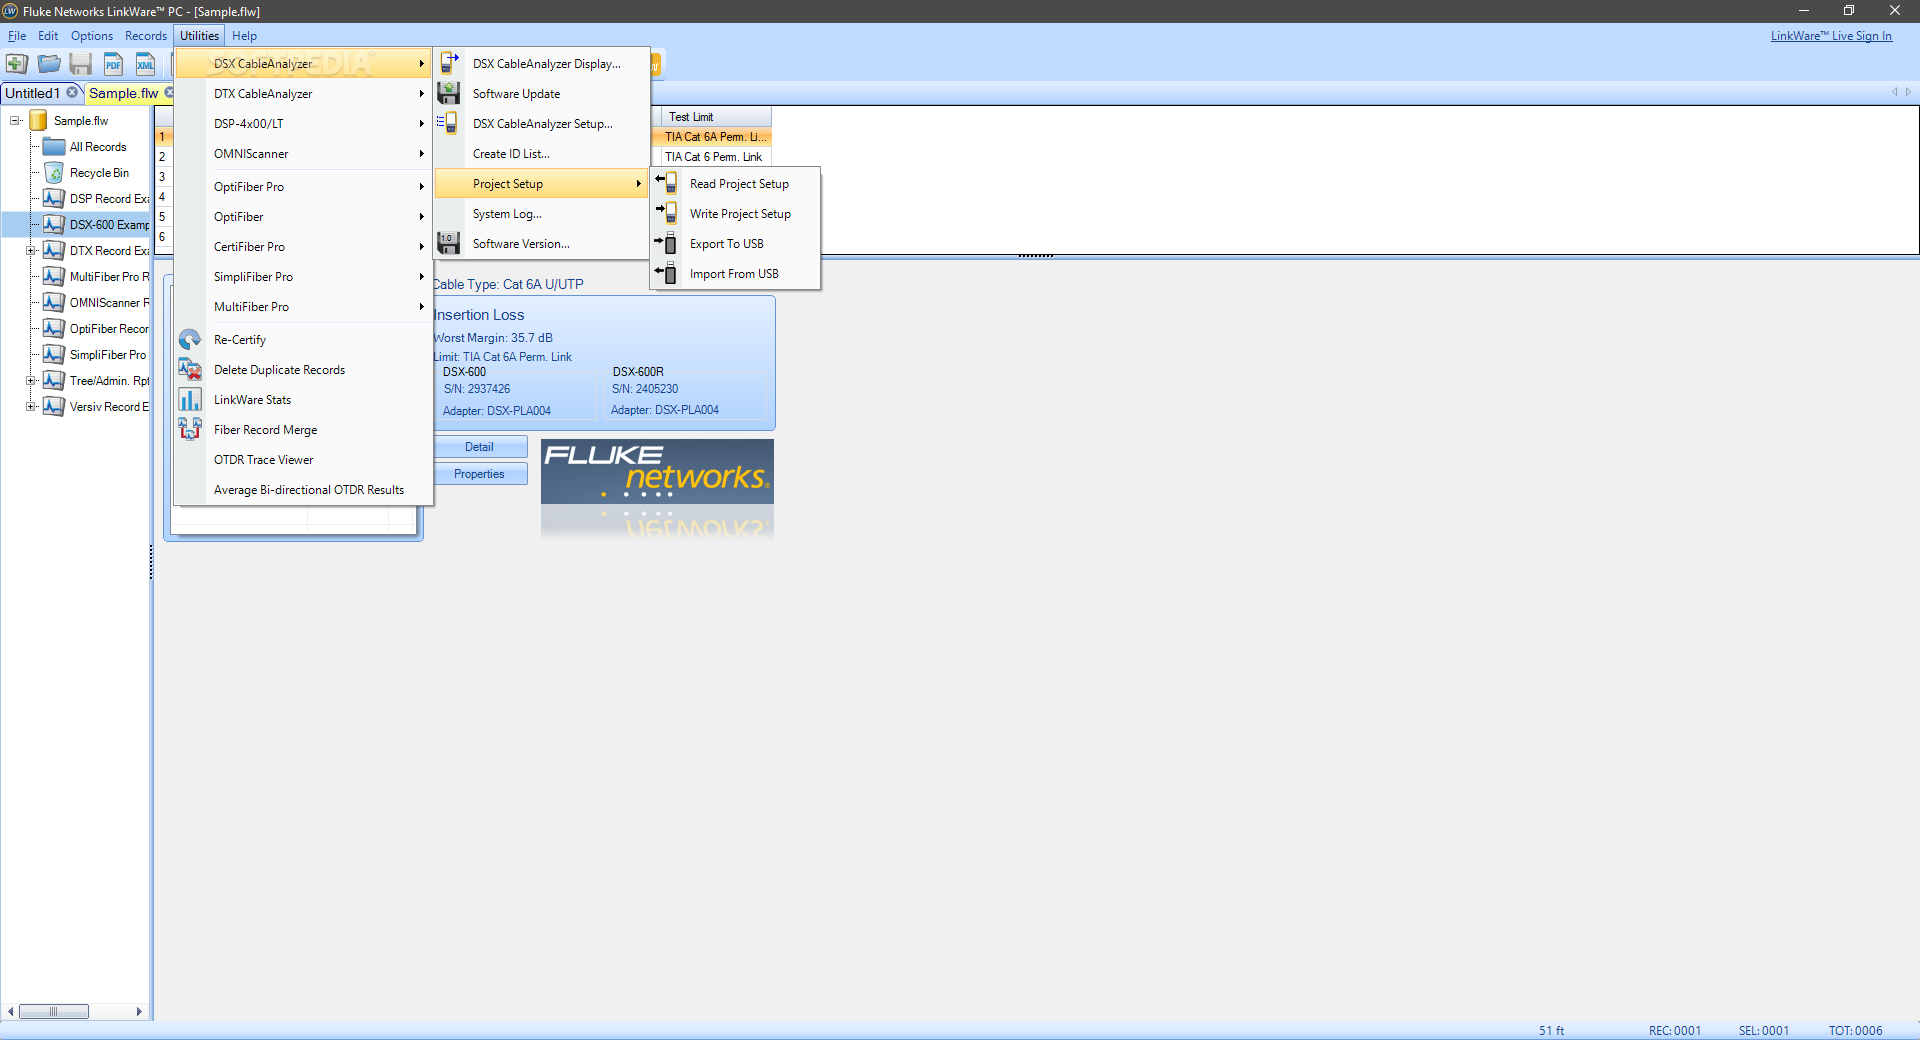Select Average Bi-directional OTDR Results

tap(303, 489)
